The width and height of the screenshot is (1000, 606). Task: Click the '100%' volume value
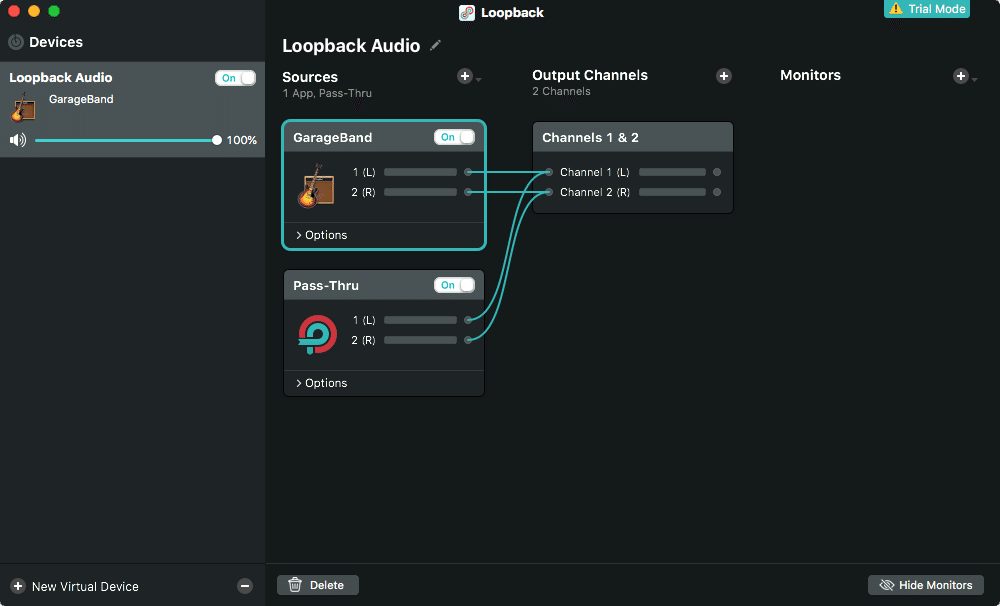click(242, 140)
